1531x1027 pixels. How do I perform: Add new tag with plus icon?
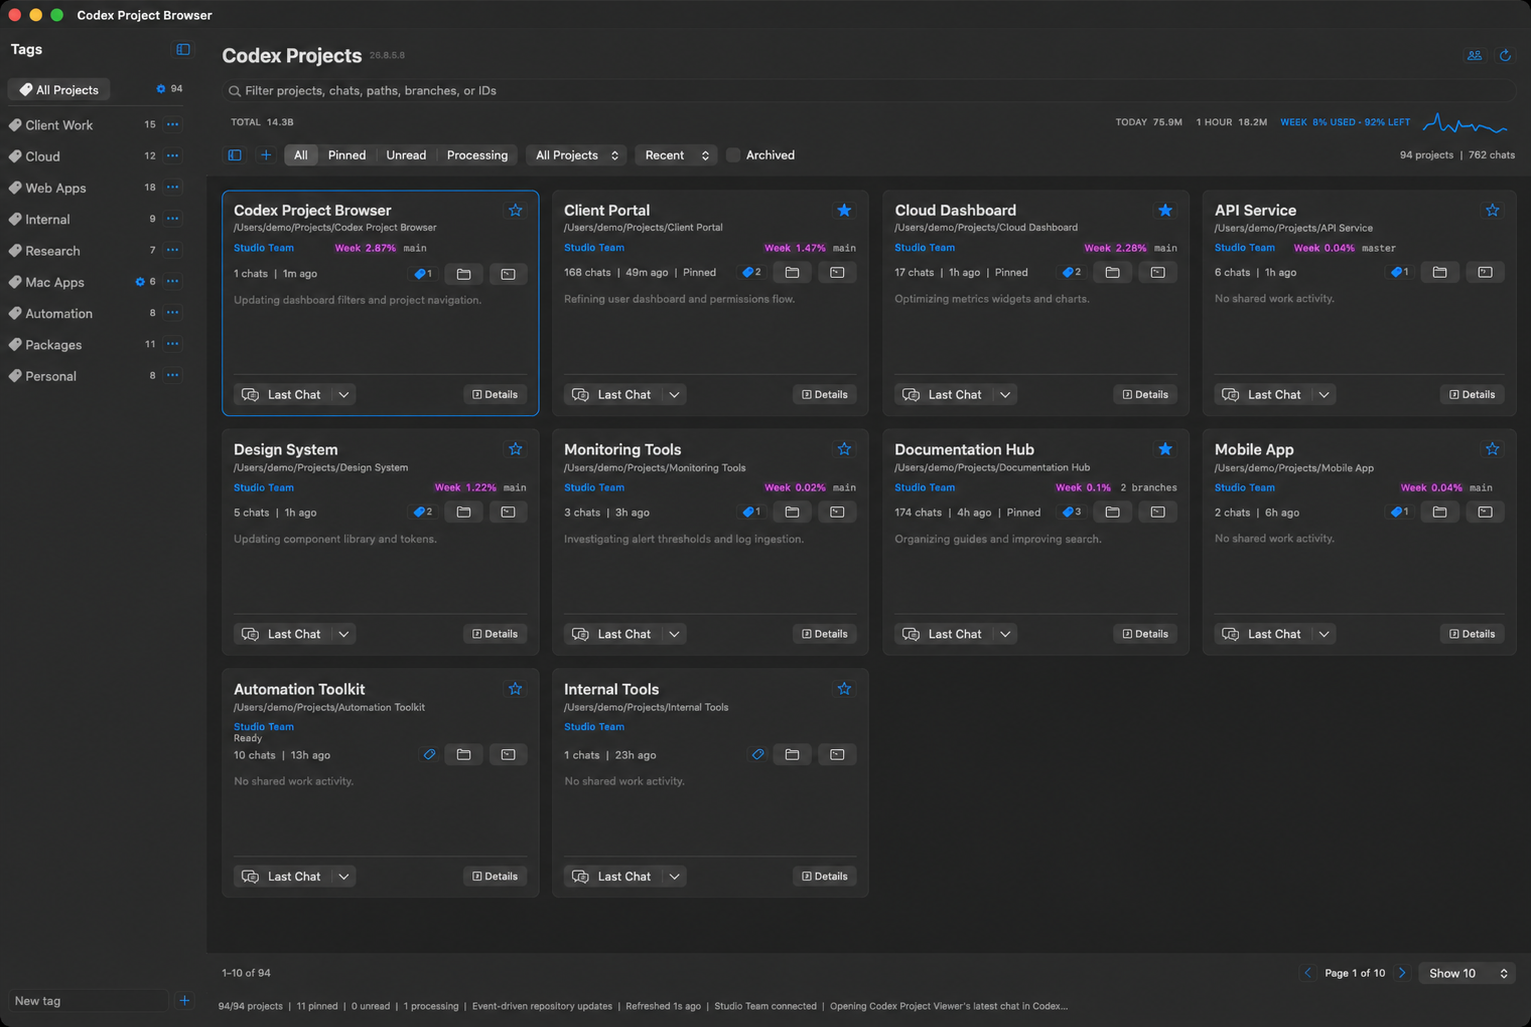(x=184, y=1000)
